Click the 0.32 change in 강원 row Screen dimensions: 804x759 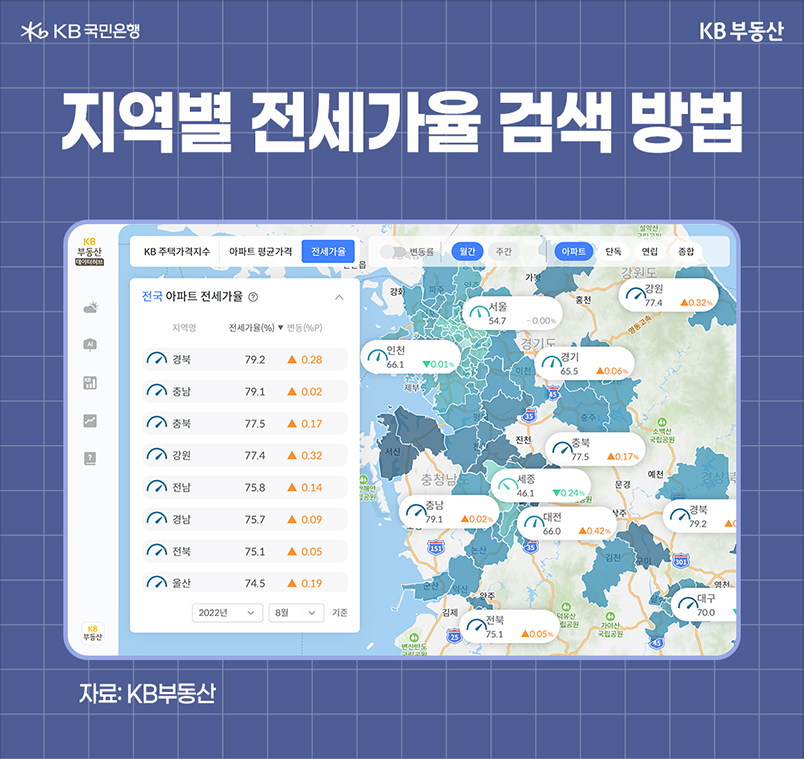(312, 455)
